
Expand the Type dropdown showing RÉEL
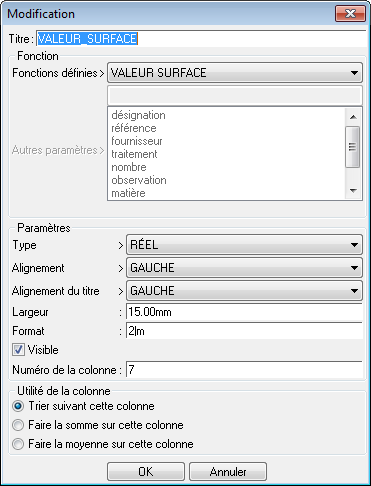[244, 245]
